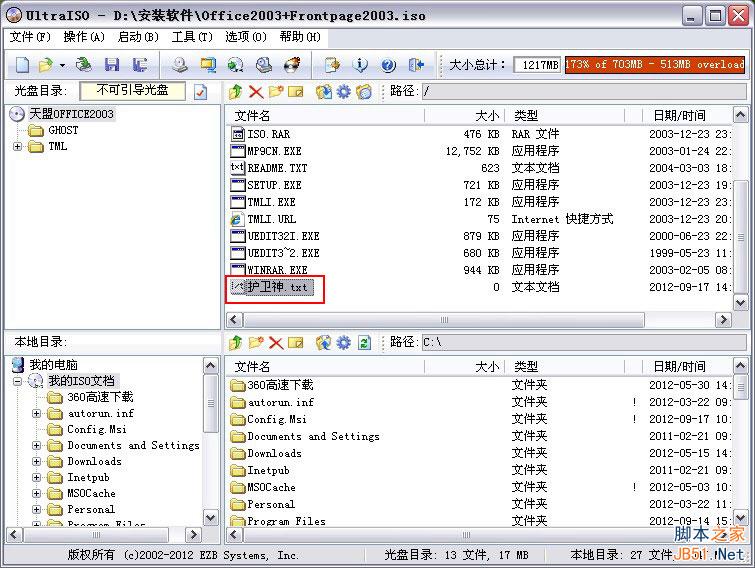This screenshot has width=755, height=568.
Task: Open the 帮助(H) menu
Action: point(299,37)
